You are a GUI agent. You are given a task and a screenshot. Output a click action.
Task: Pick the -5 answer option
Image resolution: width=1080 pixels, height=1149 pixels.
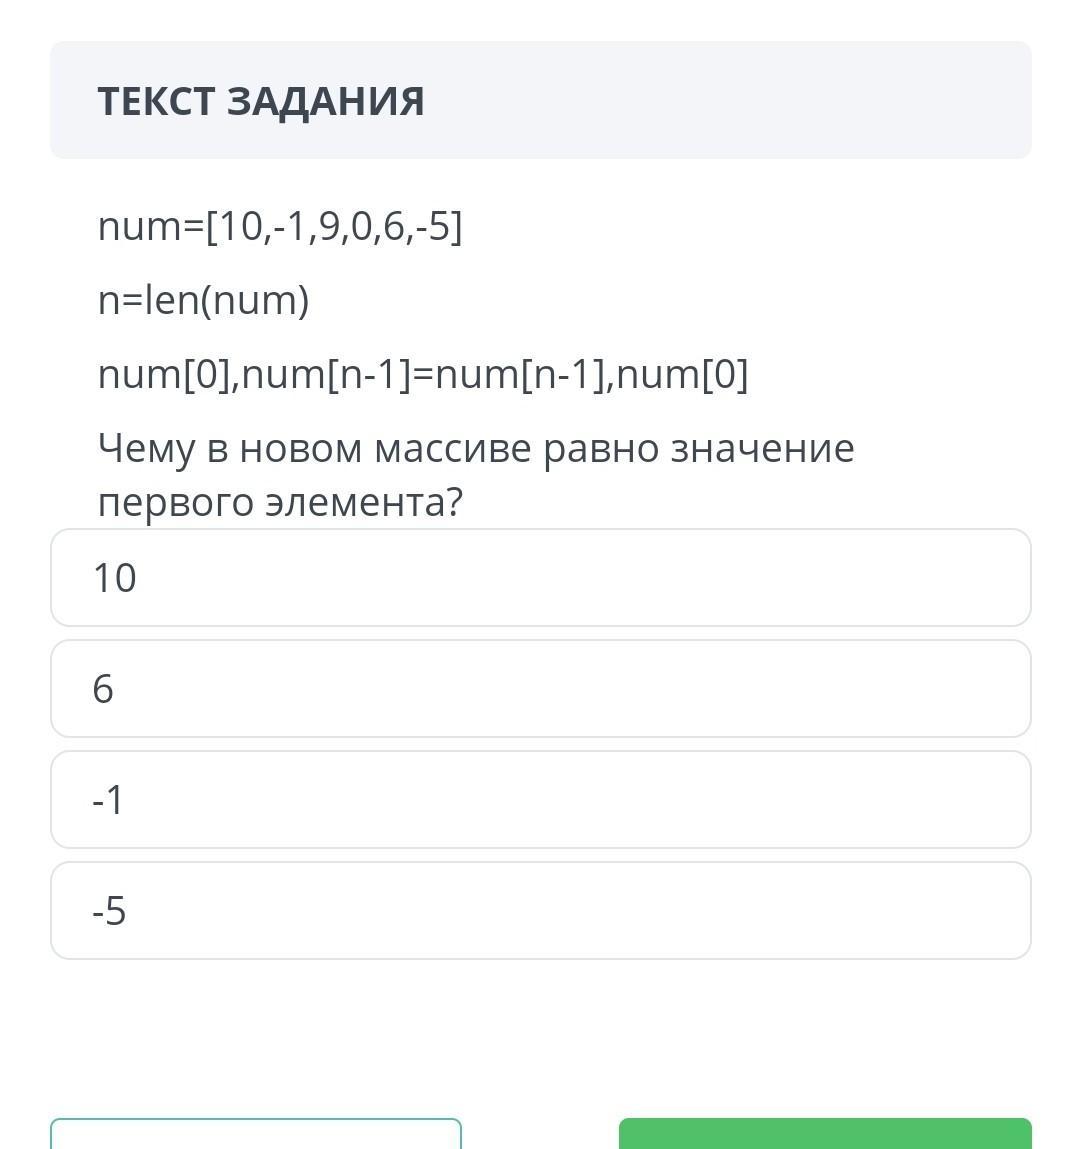540,911
